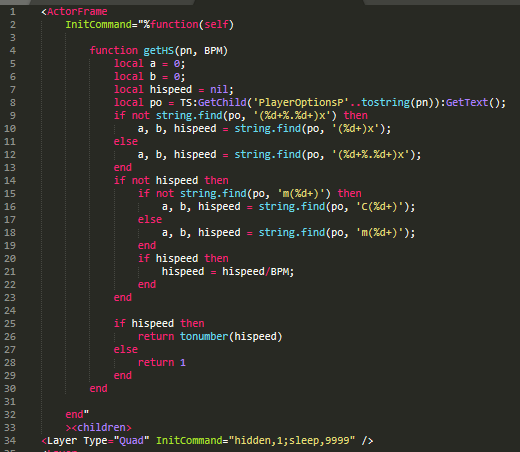520x452 pixels.
Task: Click the "hidden,1;sleep,9999" string on line 34
Action: pyautogui.click(x=292, y=441)
